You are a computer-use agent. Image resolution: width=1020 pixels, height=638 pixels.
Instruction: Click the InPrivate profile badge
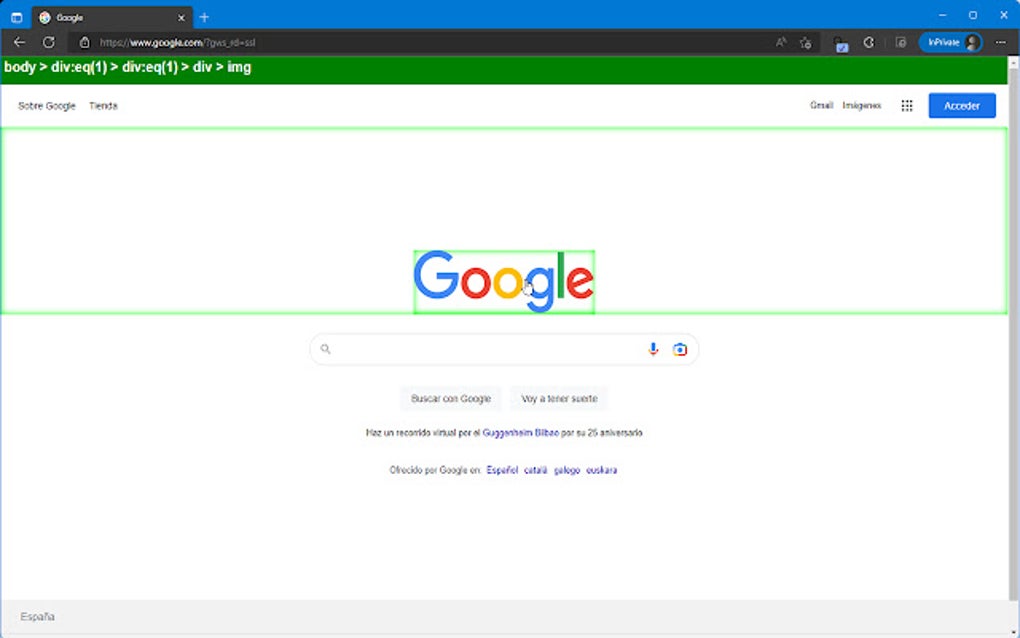point(949,42)
